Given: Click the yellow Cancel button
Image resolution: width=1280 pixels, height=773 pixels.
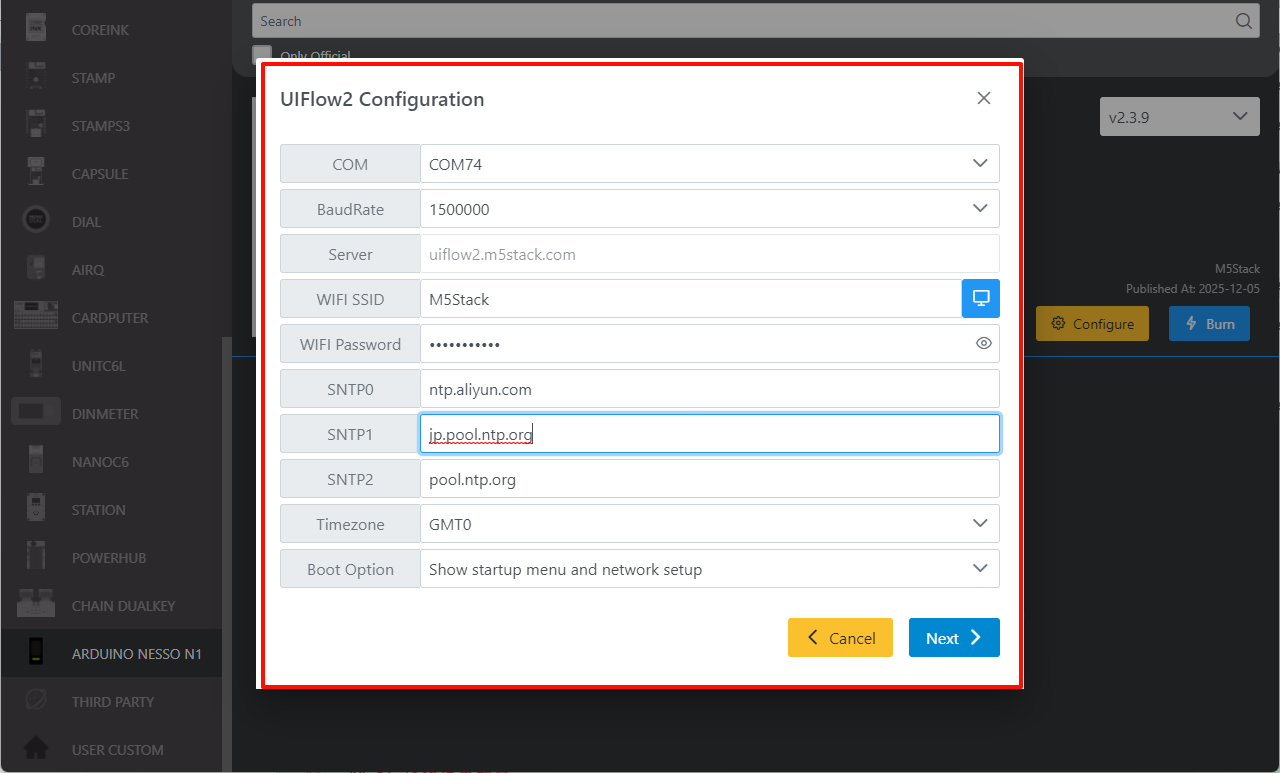Looking at the screenshot, I should point(840,638).
